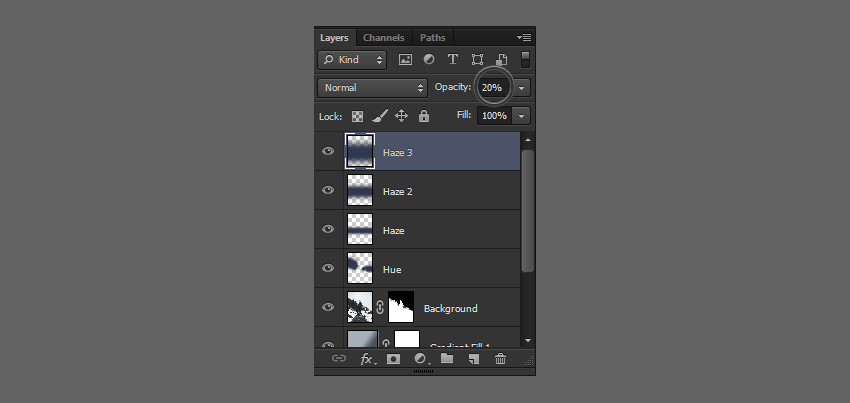Select the Haze 3 layer name

coord(398,153)
